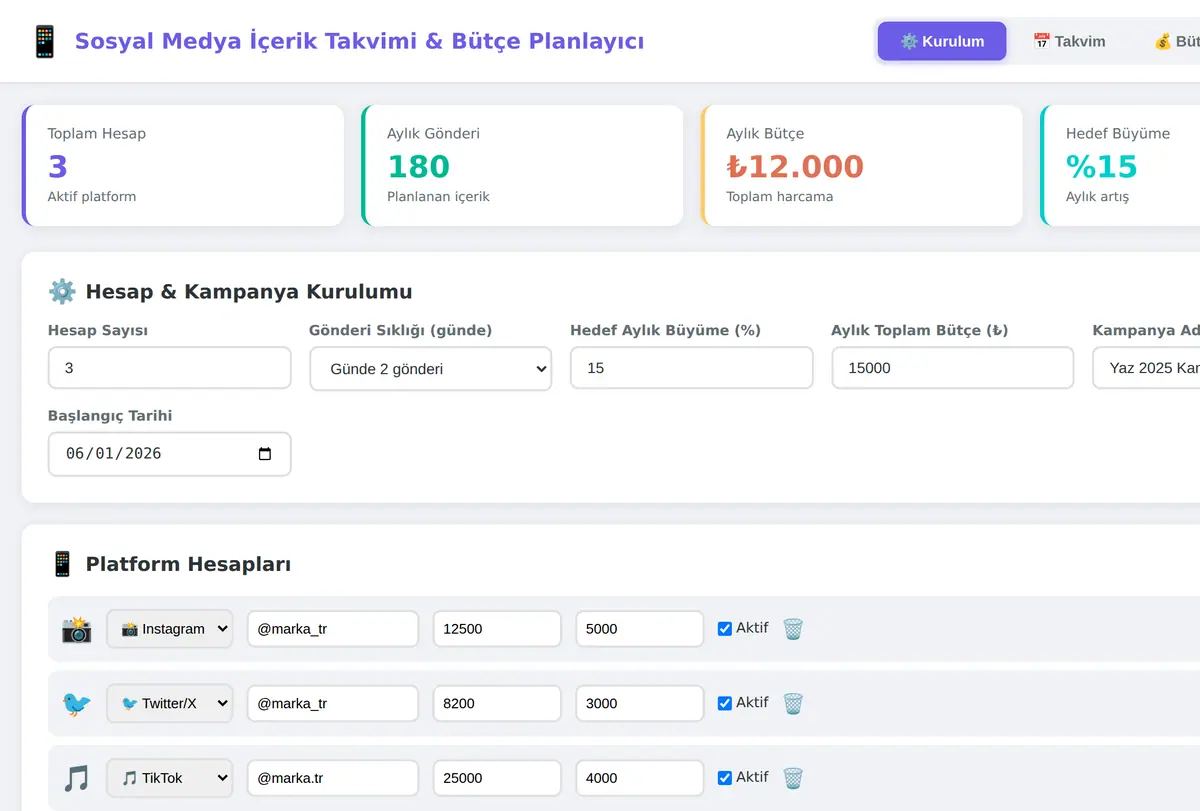Click the Instagram follower field 12500

(497, 629)
